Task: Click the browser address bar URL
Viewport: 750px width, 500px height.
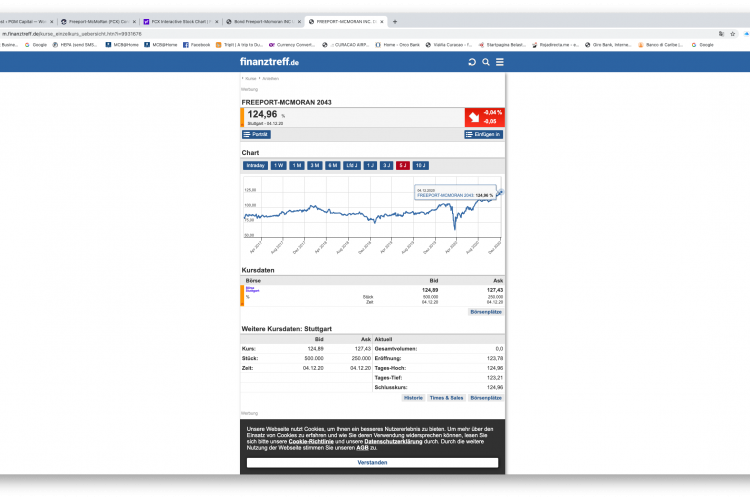Action: click(x=72, y=34)
